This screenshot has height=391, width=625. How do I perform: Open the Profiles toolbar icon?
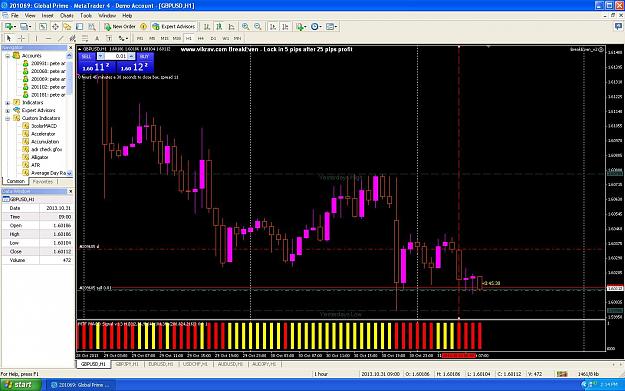(25, 27)
